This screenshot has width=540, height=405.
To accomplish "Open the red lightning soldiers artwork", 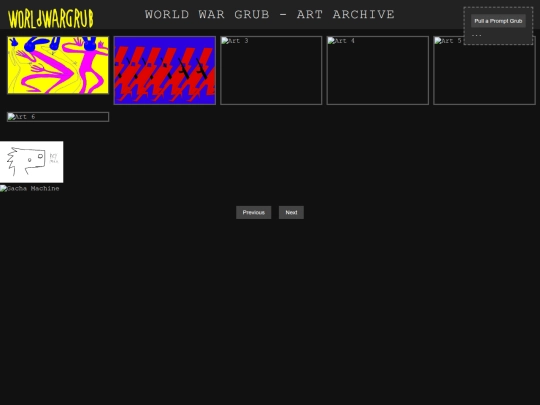I will (165, 70).
